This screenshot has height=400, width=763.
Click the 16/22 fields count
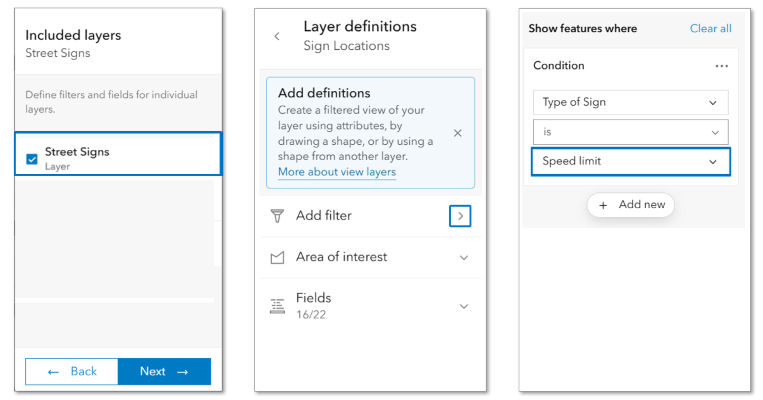311,315
